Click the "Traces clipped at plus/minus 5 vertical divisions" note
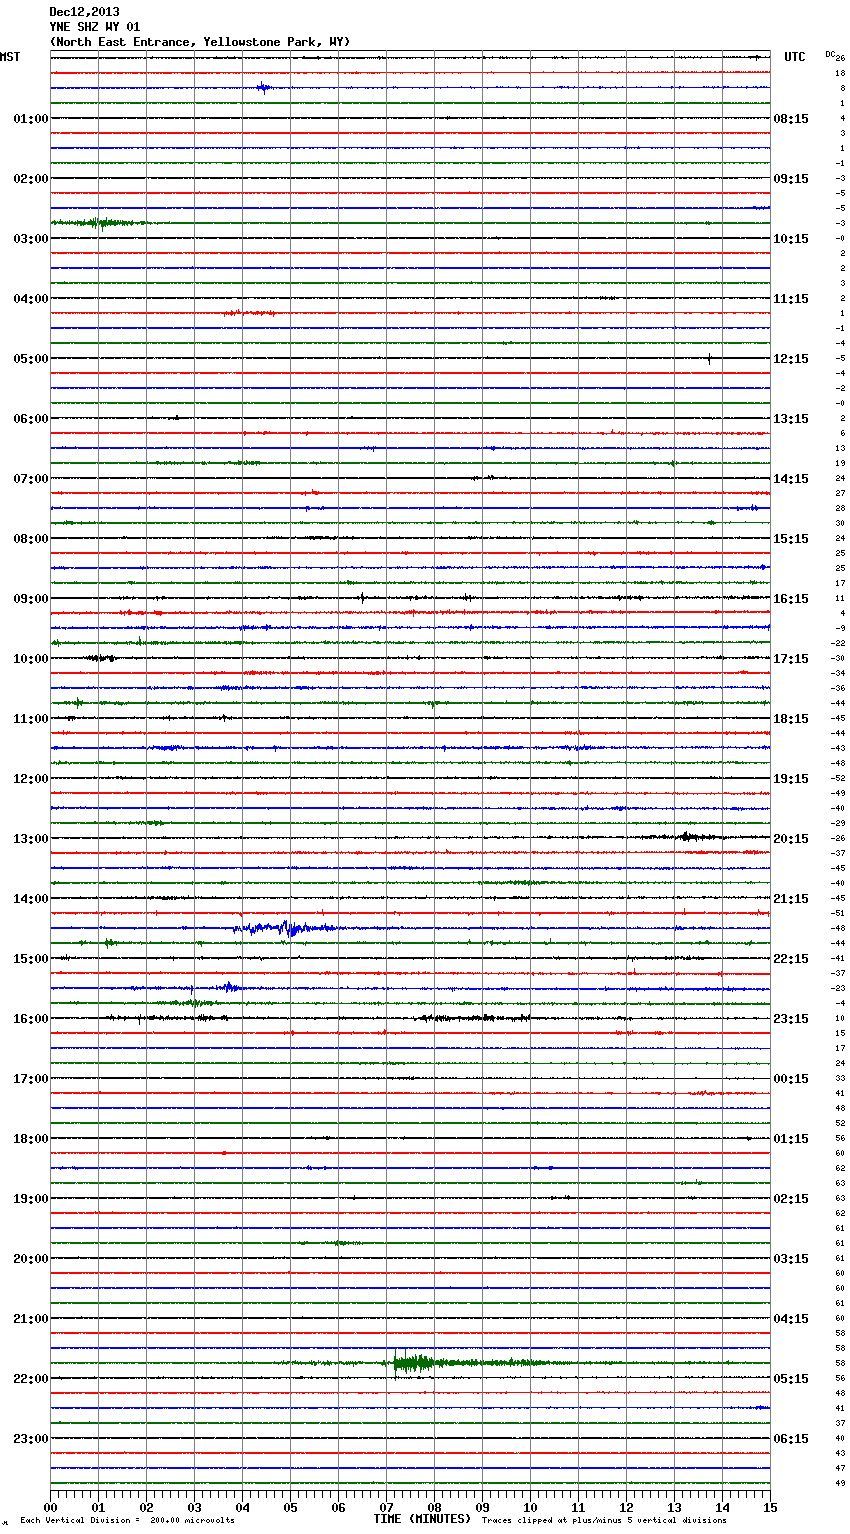 point(604,1521)
